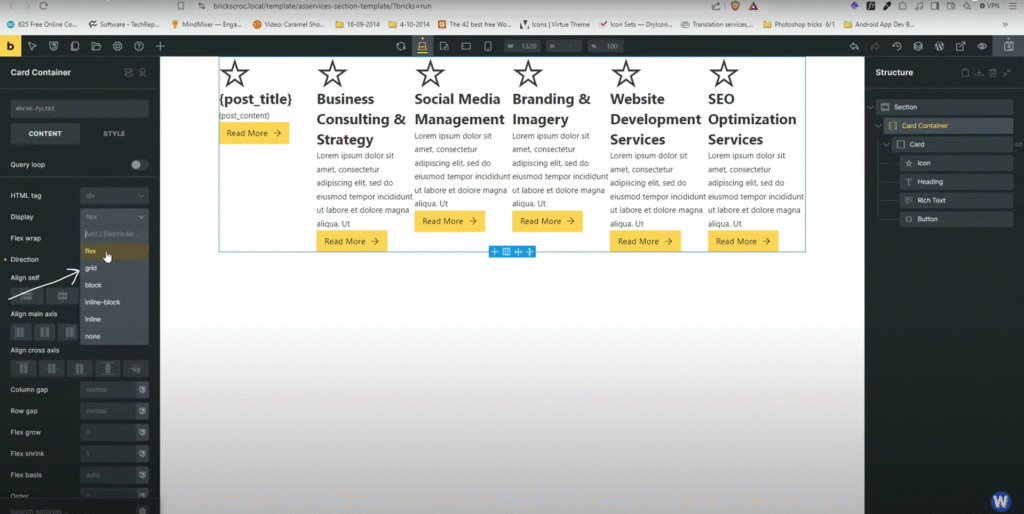Toggle the Query loop switch

pos(139,165)
